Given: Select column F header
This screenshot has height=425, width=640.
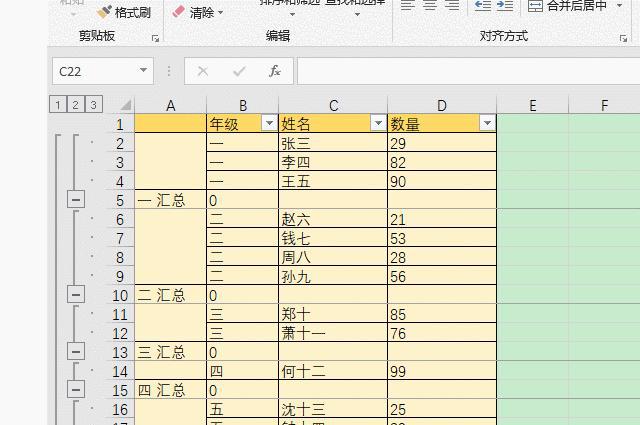Looking at the screenshot, I should coord(604,105).
